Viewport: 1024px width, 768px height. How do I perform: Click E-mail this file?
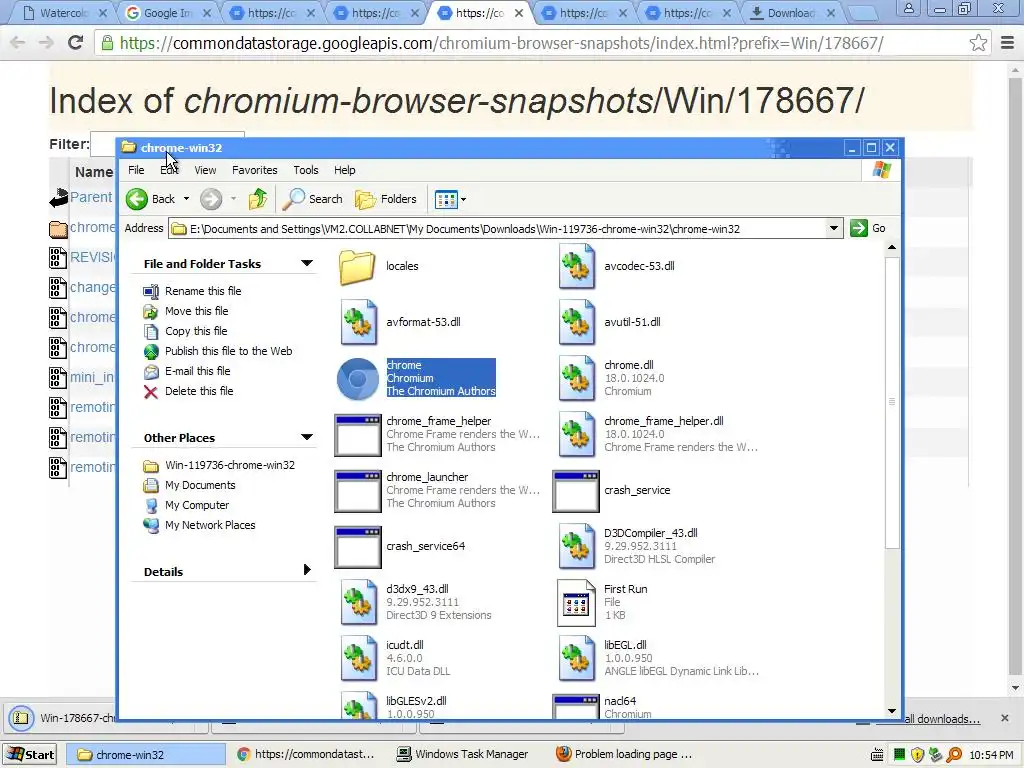[197, 371]
